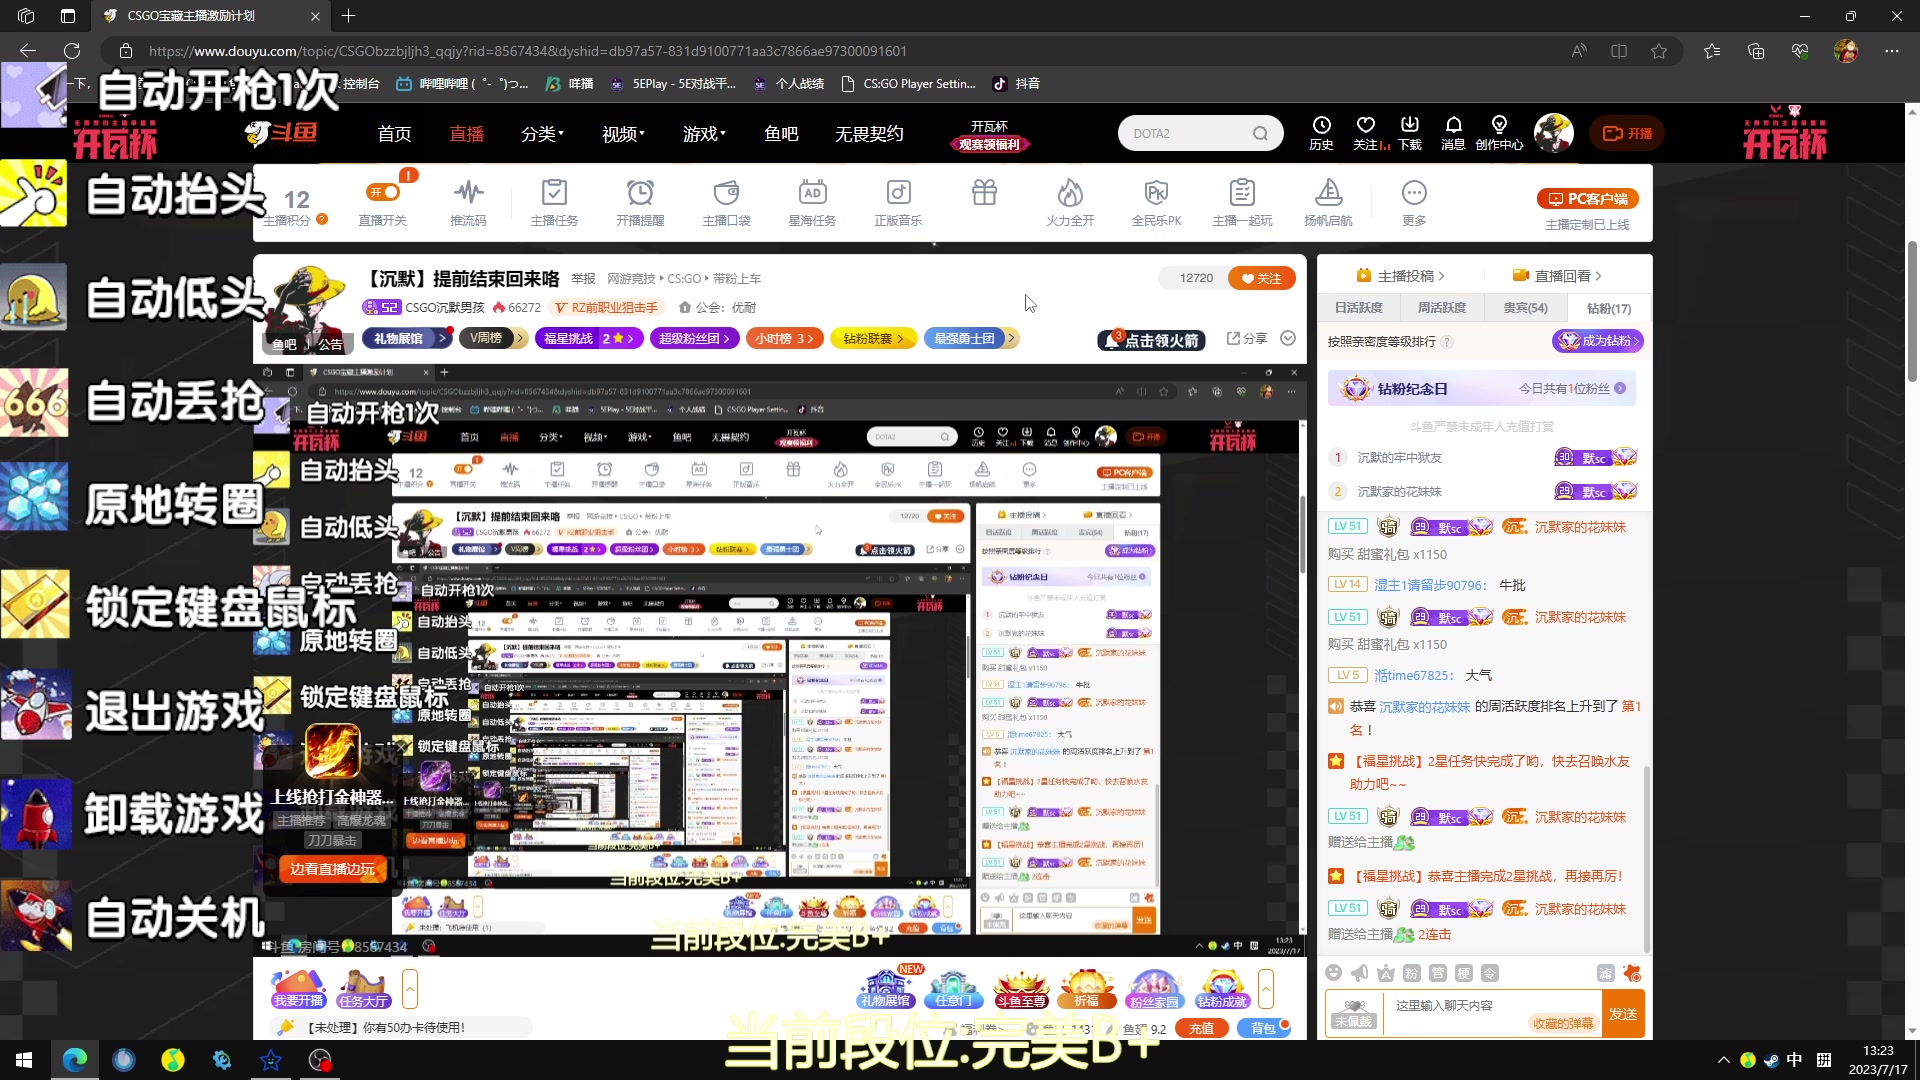
Task: Open 直播回看 link
Action: pos(1557,275)
